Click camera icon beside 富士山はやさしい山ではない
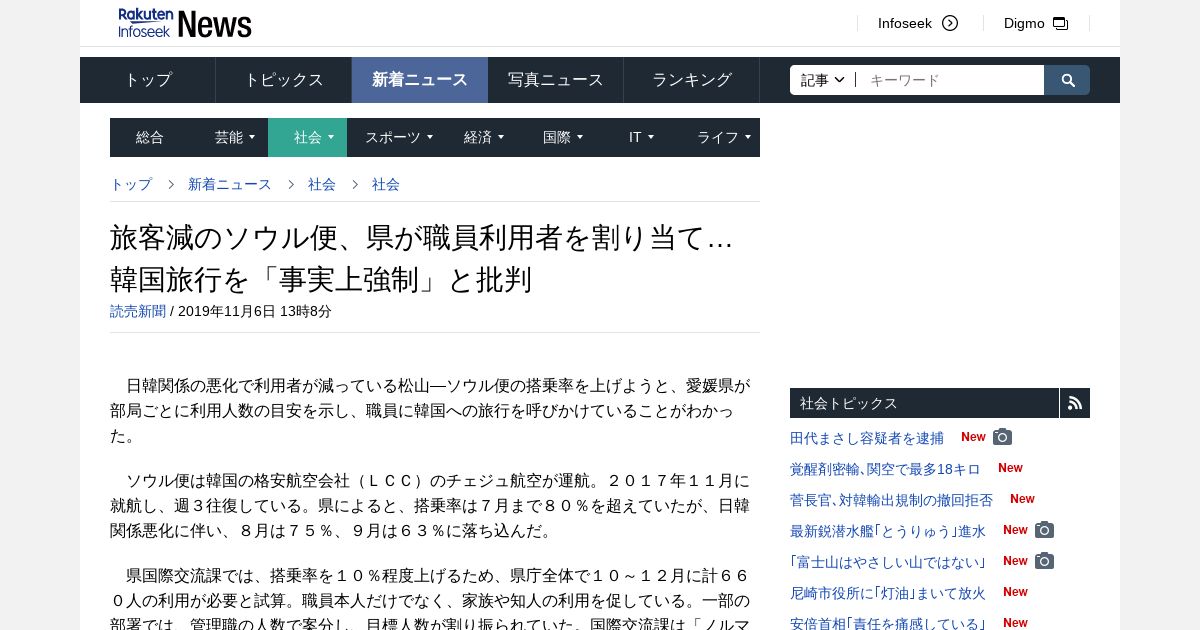Viewport: 1200px width, 630px height. [1044, 561]
